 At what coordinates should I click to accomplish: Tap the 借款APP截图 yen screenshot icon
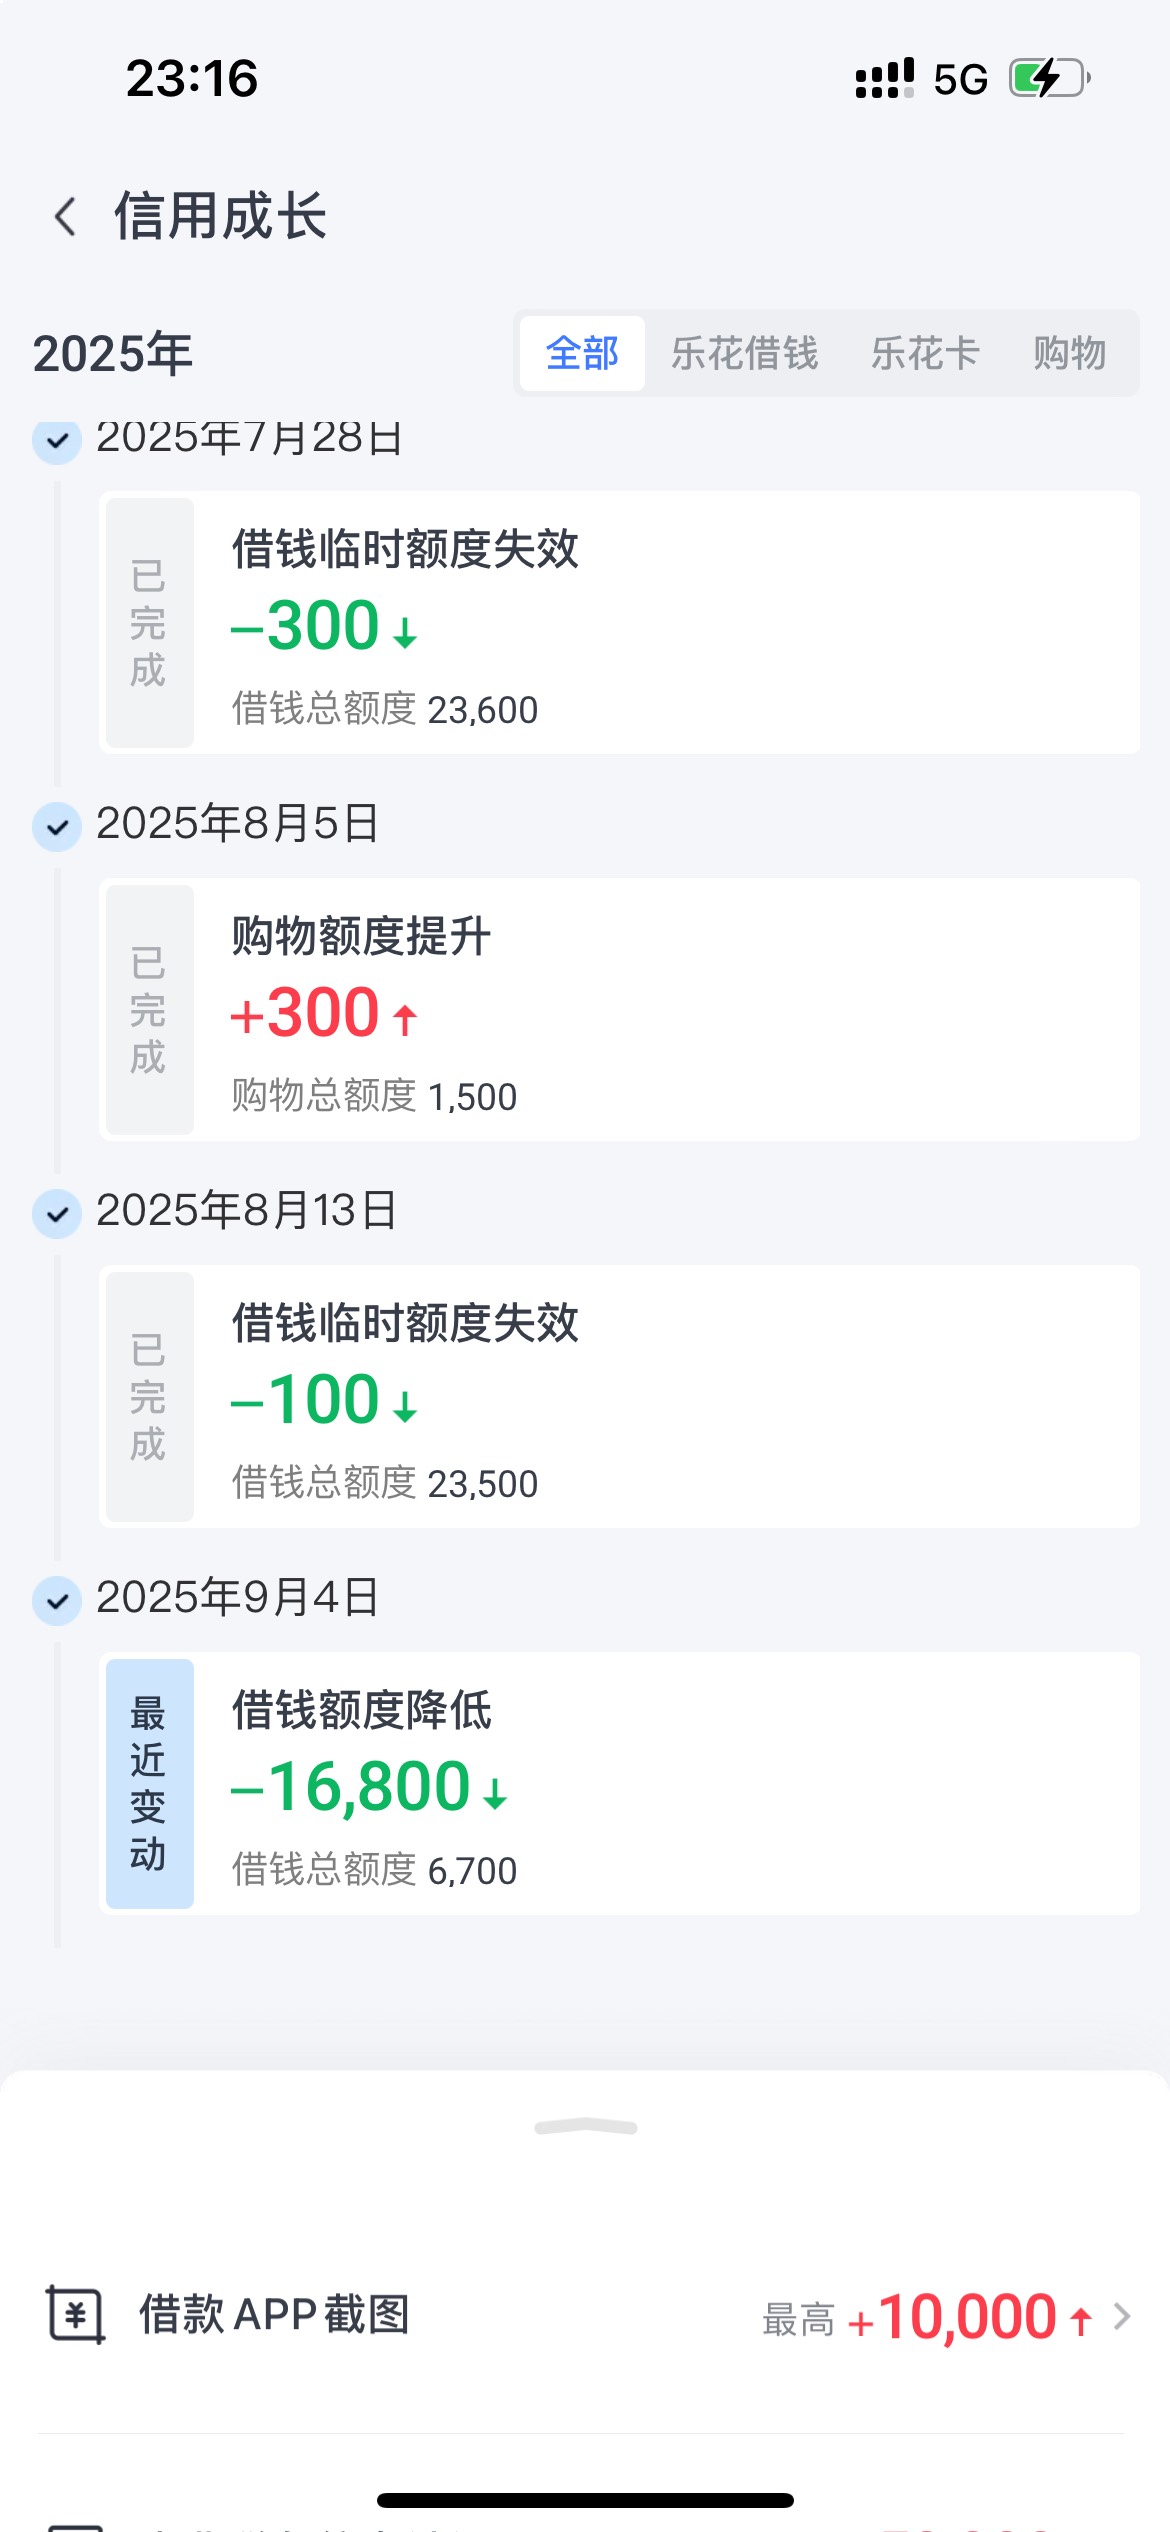tap(76, 2315)
